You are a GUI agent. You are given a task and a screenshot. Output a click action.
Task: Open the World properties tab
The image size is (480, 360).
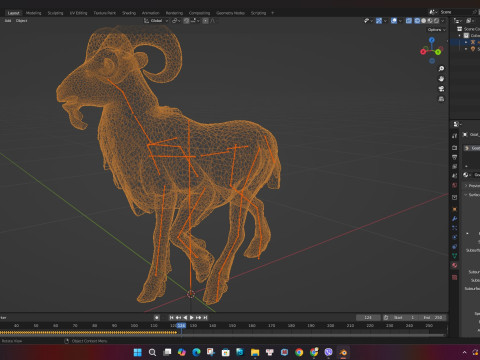click(455, 185)
